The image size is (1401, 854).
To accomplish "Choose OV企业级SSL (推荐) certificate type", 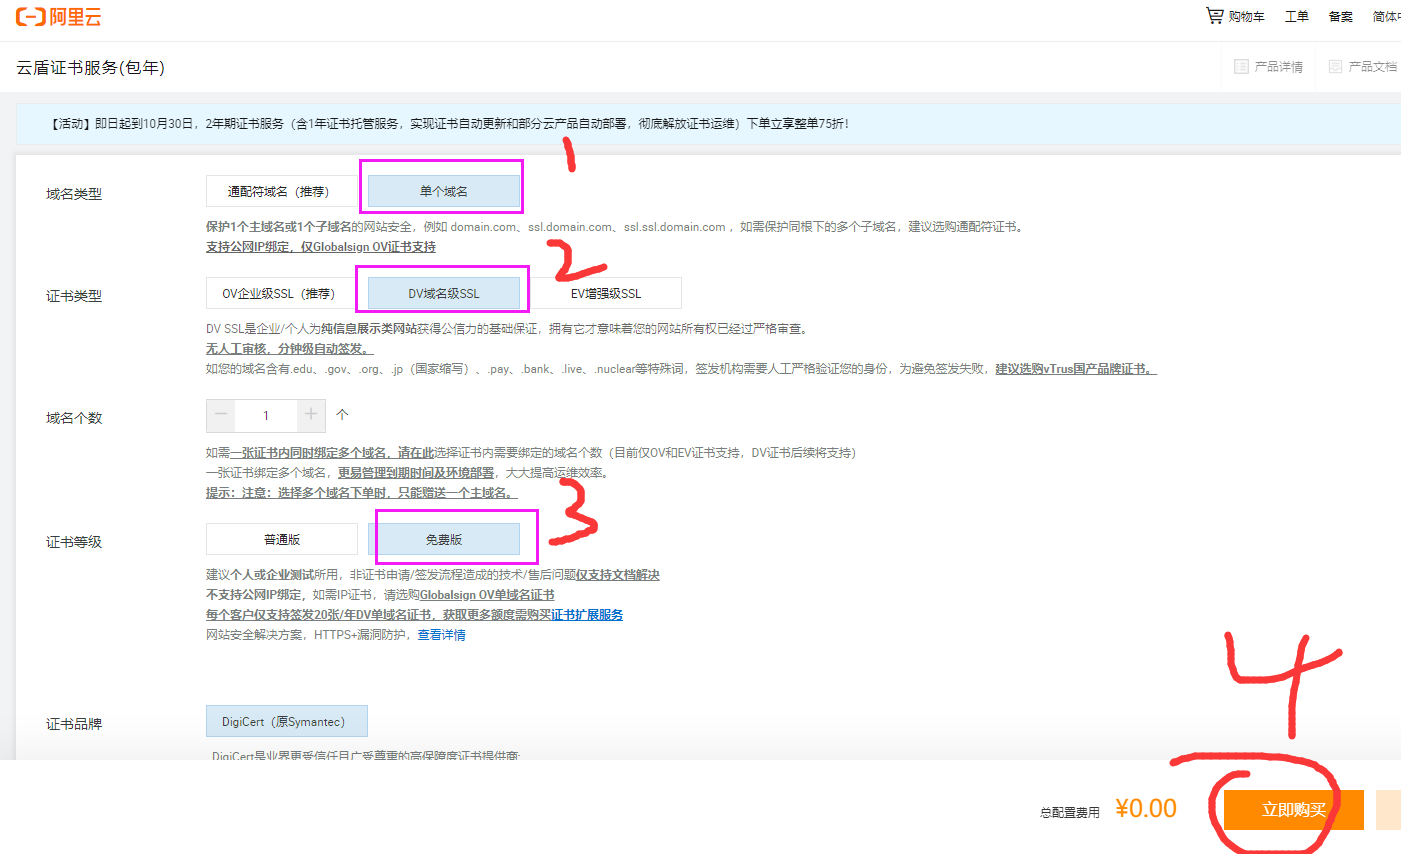I will point(281,293).
